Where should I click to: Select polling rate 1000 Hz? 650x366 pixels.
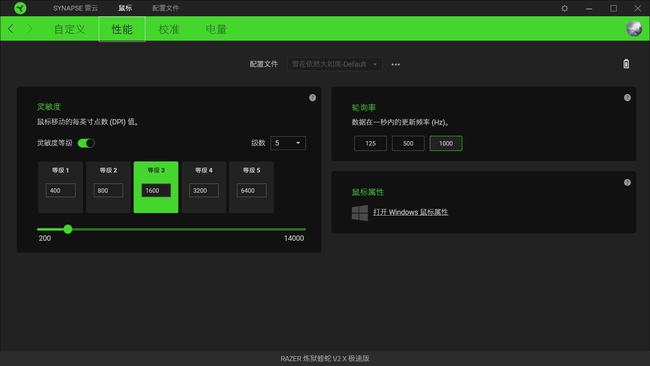tap(446, 143)
